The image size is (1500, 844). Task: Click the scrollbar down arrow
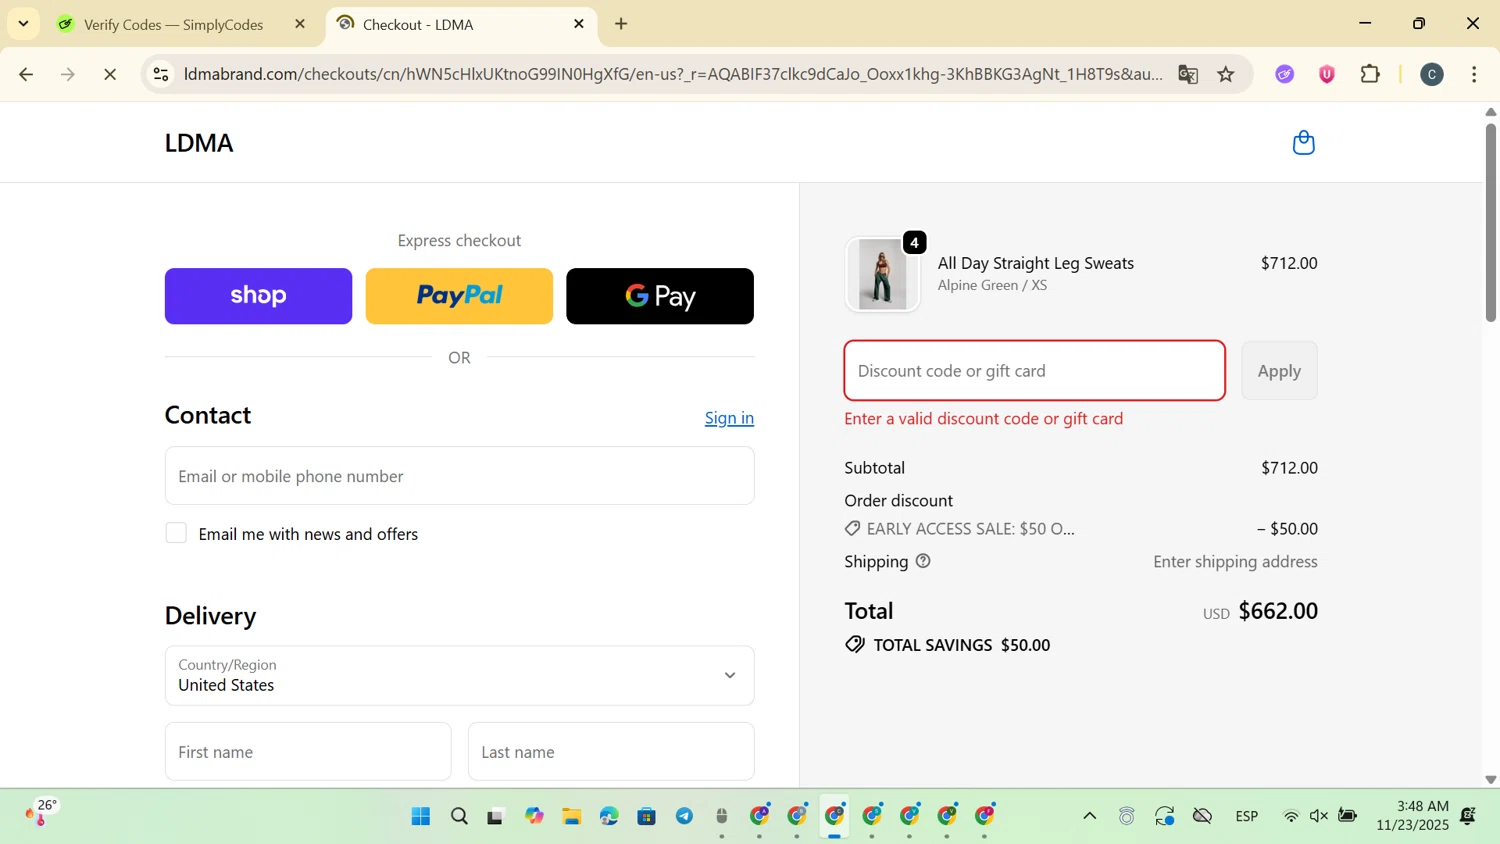[x=1490, y=779]
